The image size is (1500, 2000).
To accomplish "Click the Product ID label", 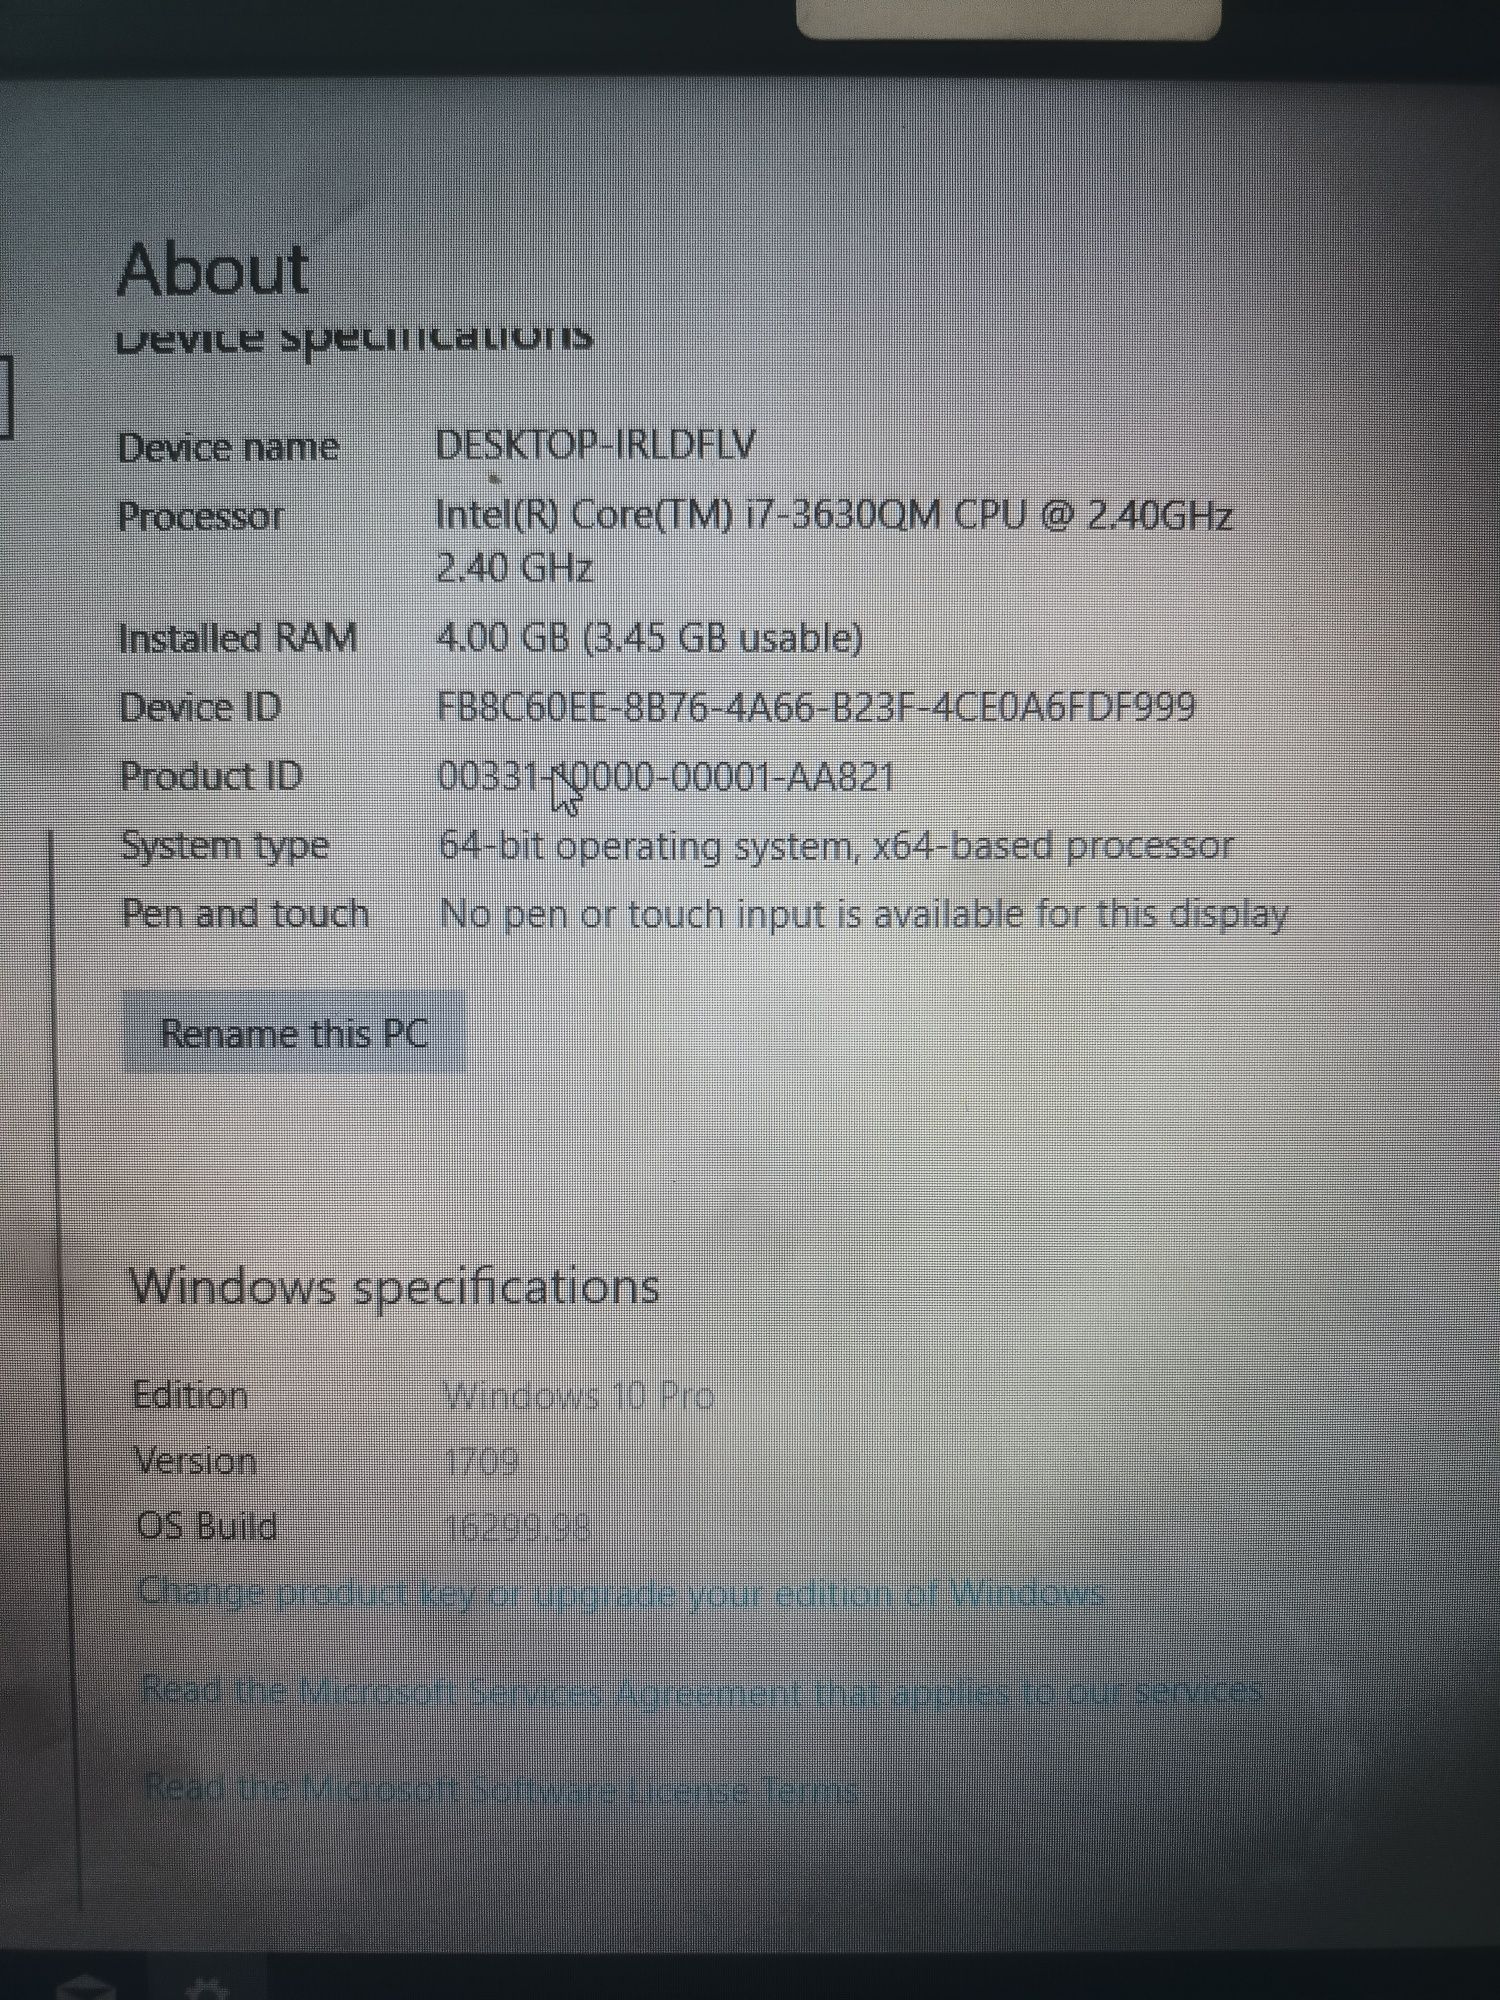I will pos(211,776).
